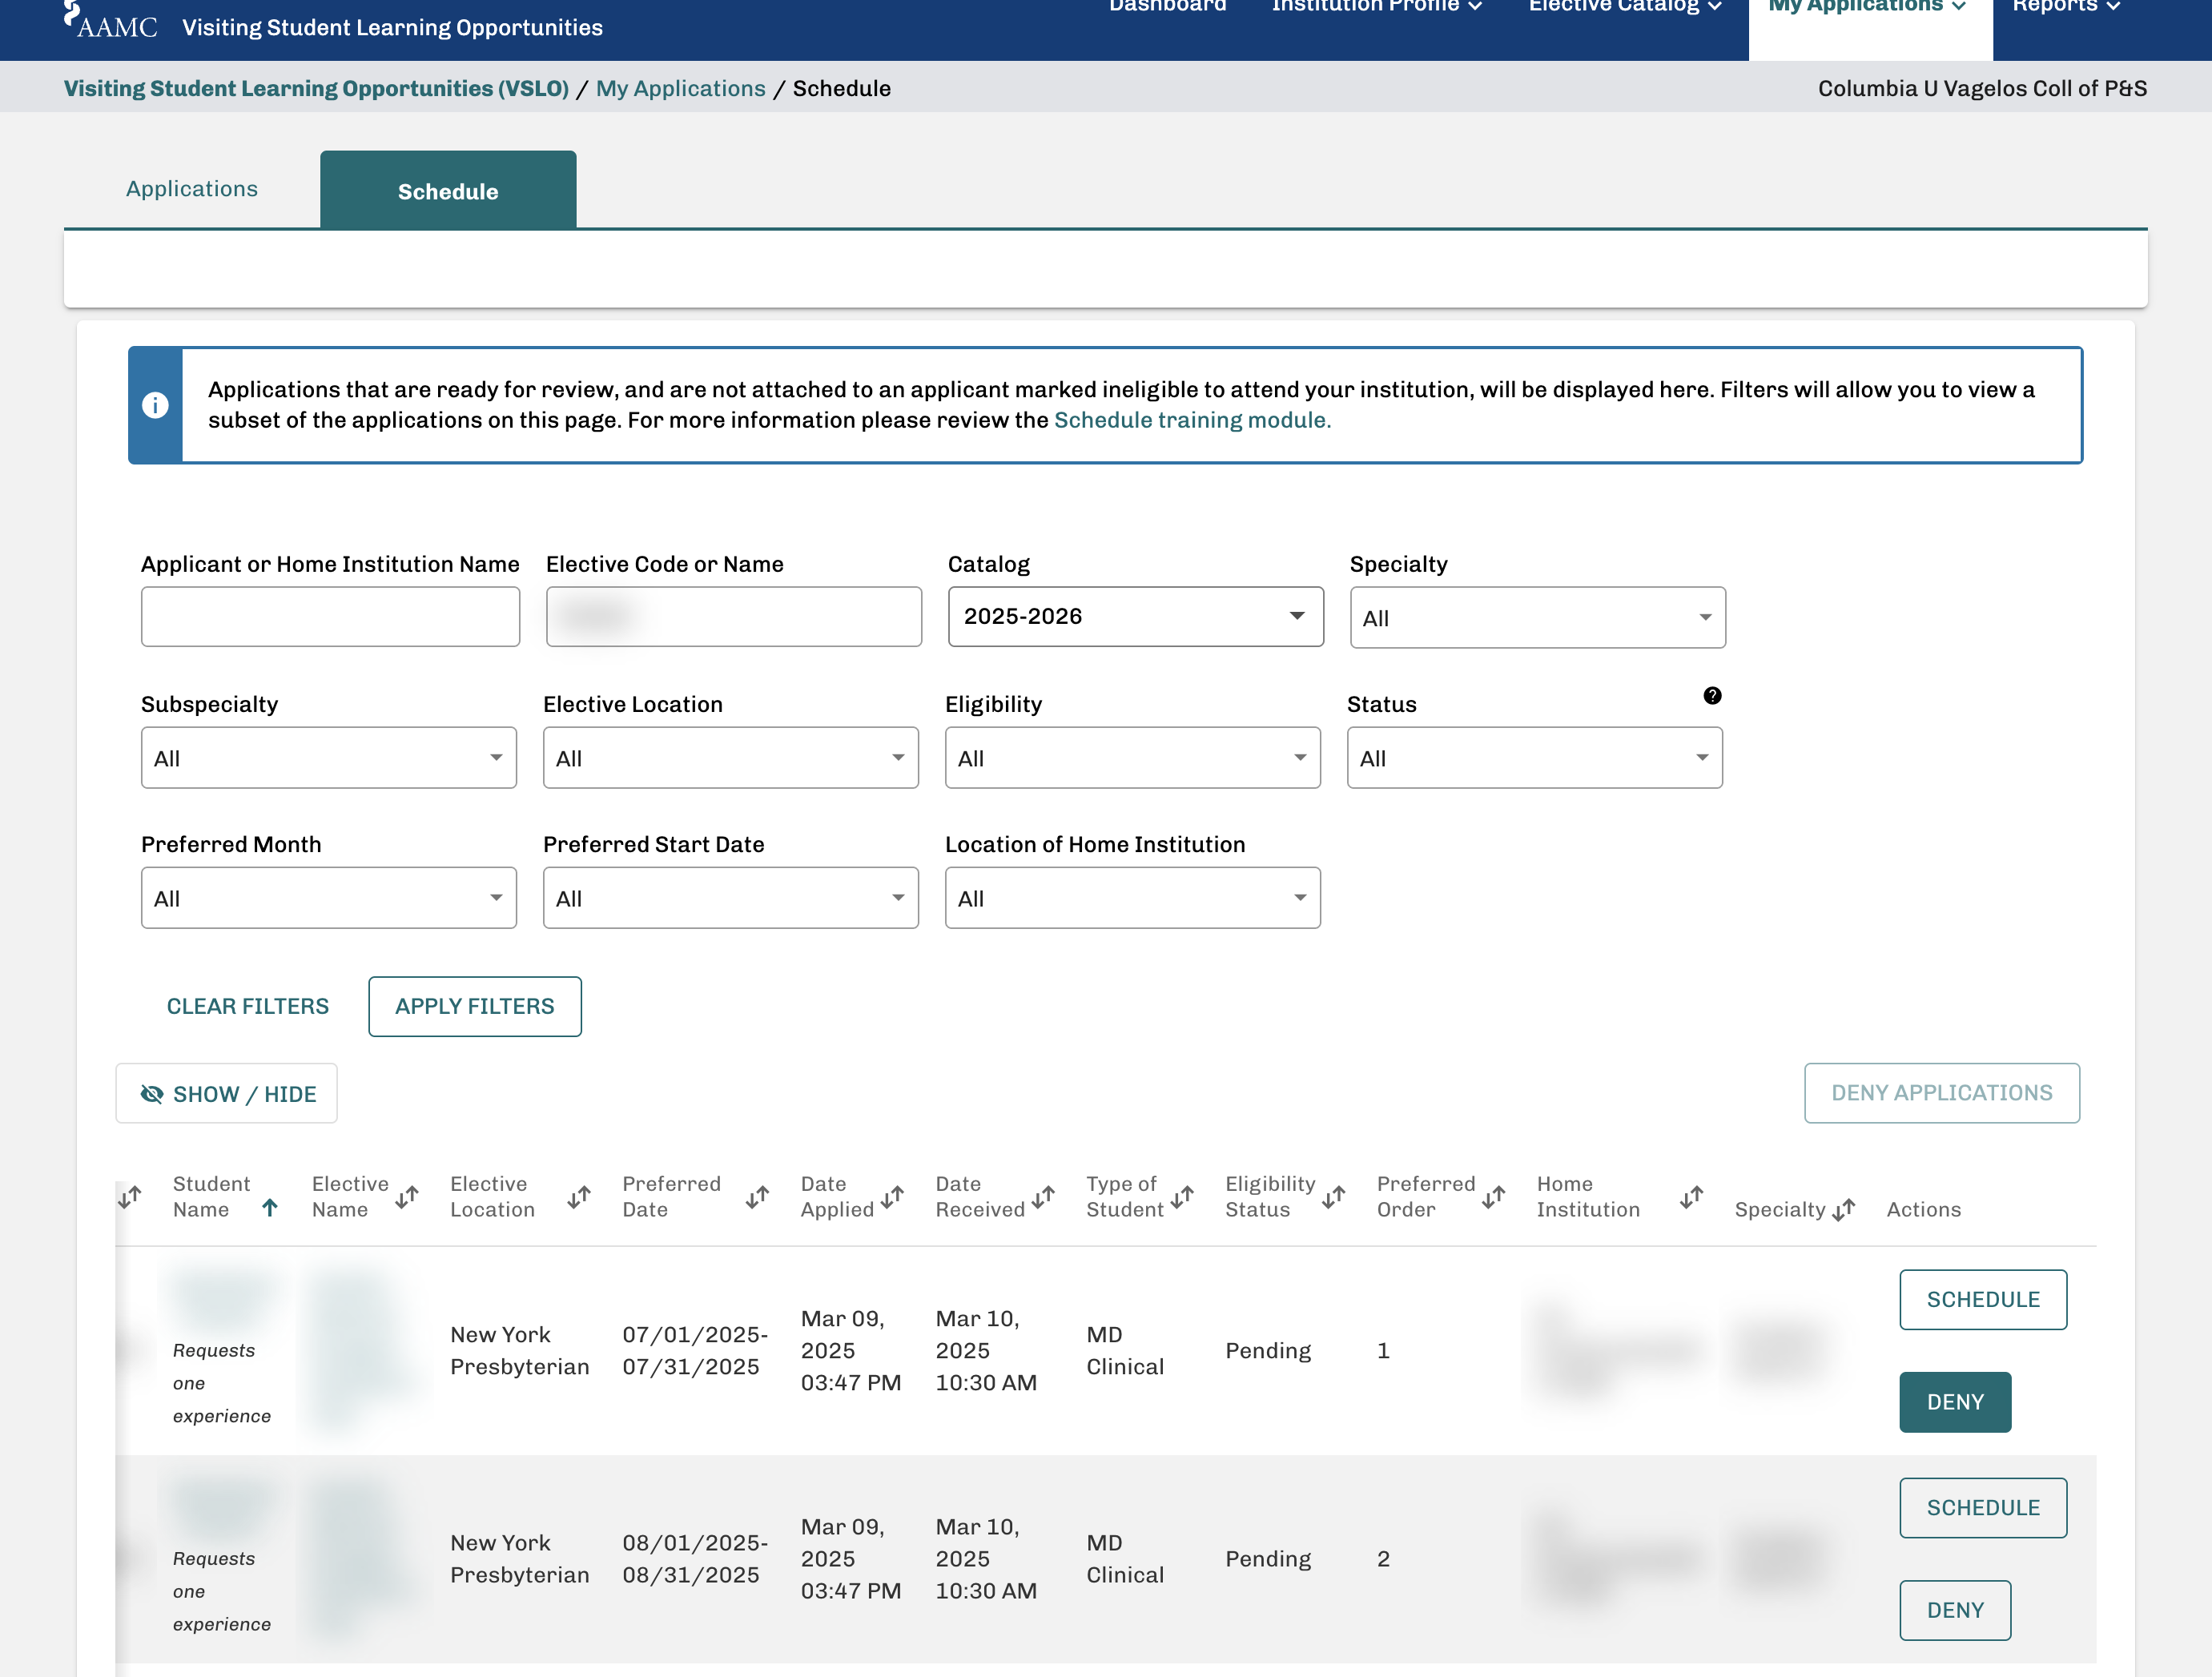Click Deny Applications button

[1942, 1093]
